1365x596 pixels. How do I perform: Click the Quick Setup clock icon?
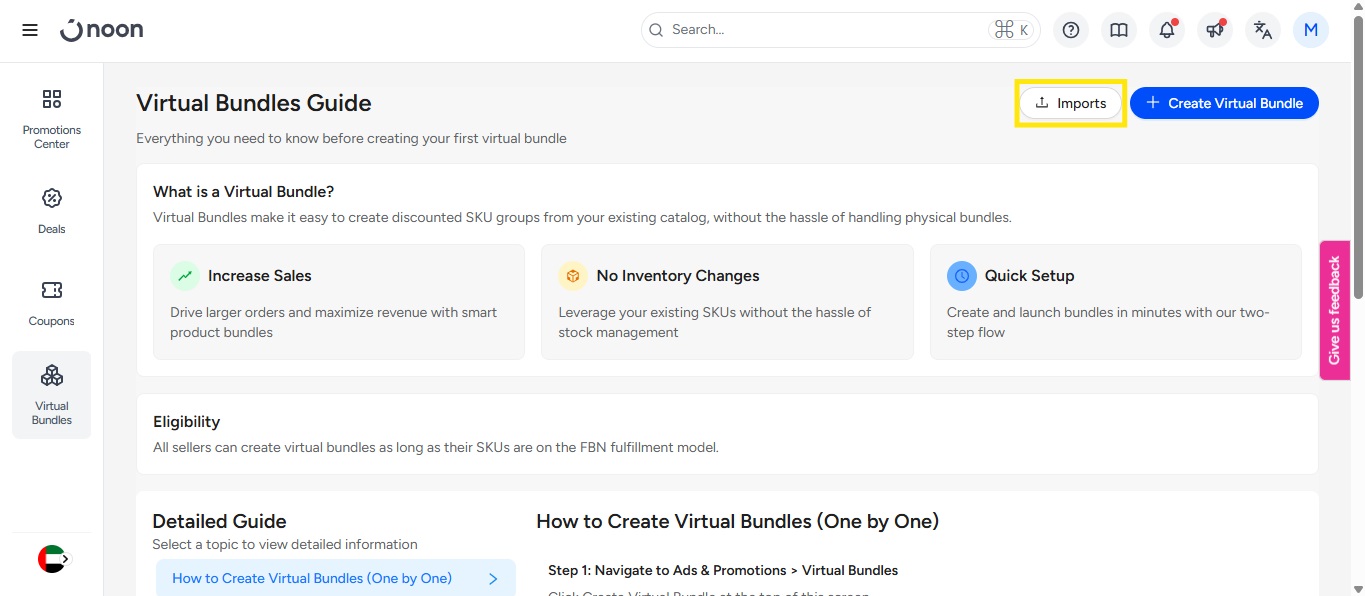pyautogui.click(x=962, y=276)
